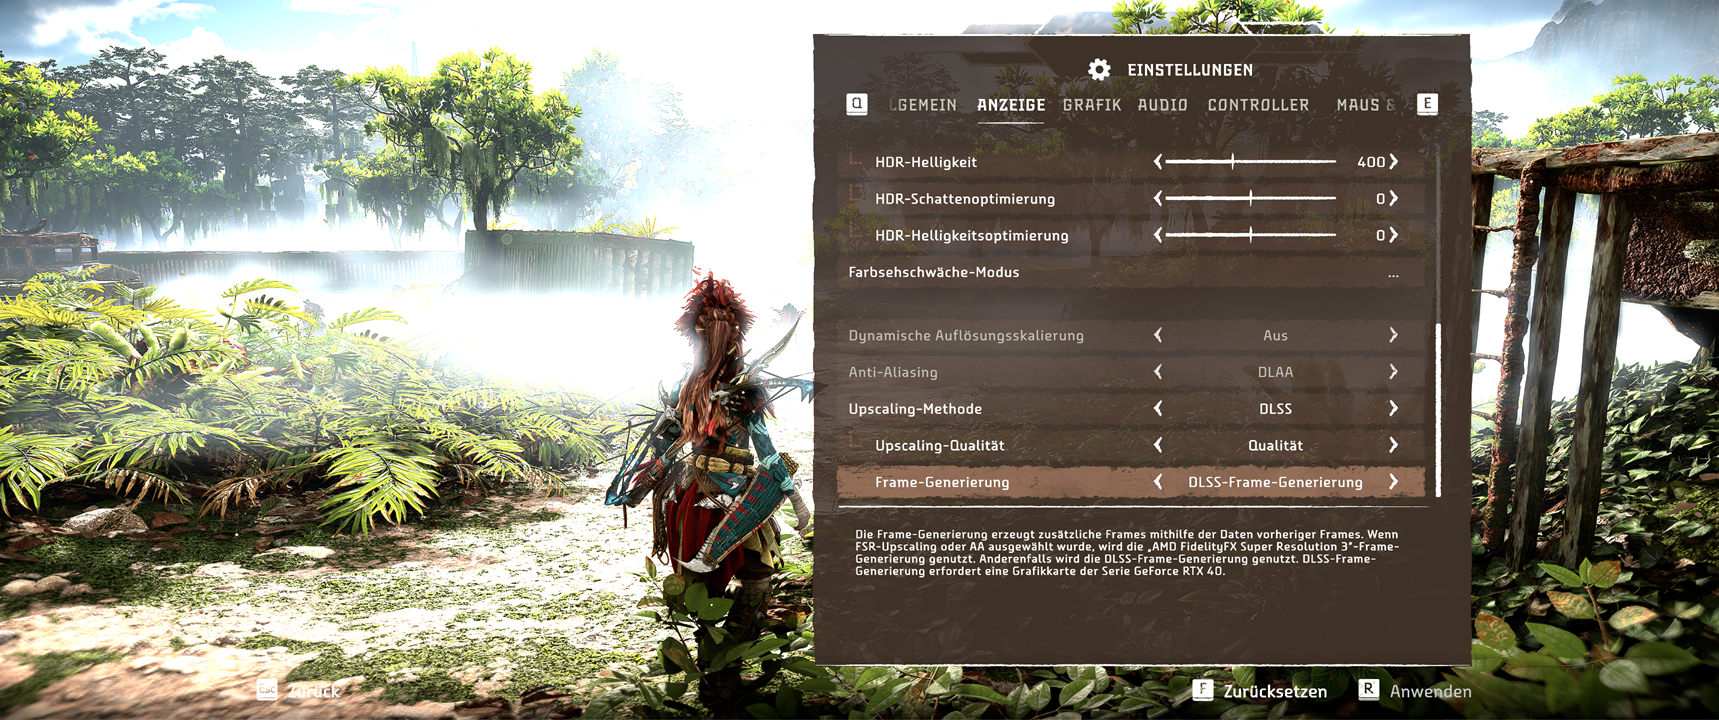The image size is (1719, 720).
Task: Click the Zurücksetzen button
Action: point(1260,691)
